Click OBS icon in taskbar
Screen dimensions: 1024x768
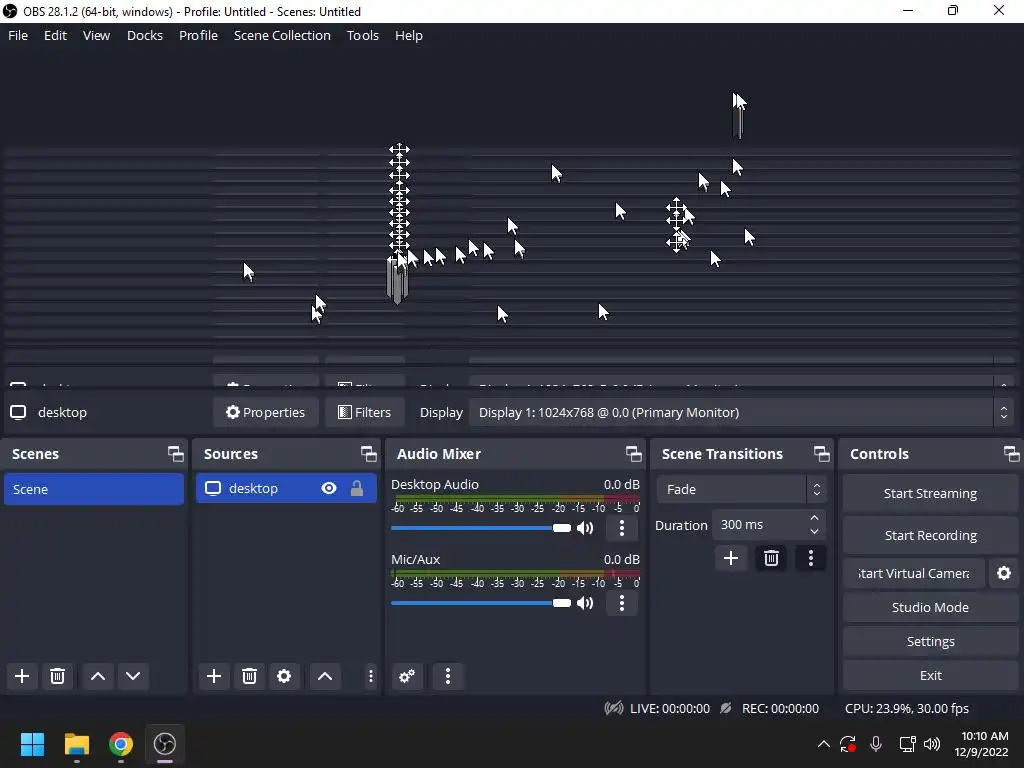click(x=165, y=744)
